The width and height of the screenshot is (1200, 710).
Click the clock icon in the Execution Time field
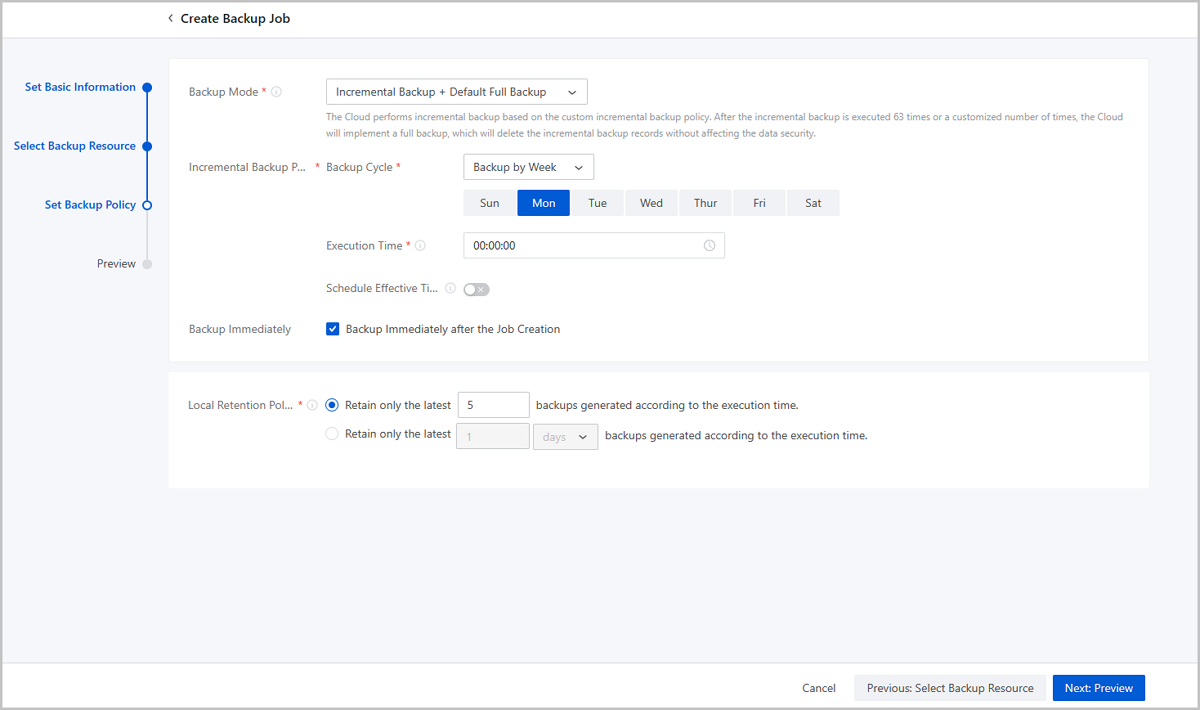pyautogui.click(x=709, y=246)
